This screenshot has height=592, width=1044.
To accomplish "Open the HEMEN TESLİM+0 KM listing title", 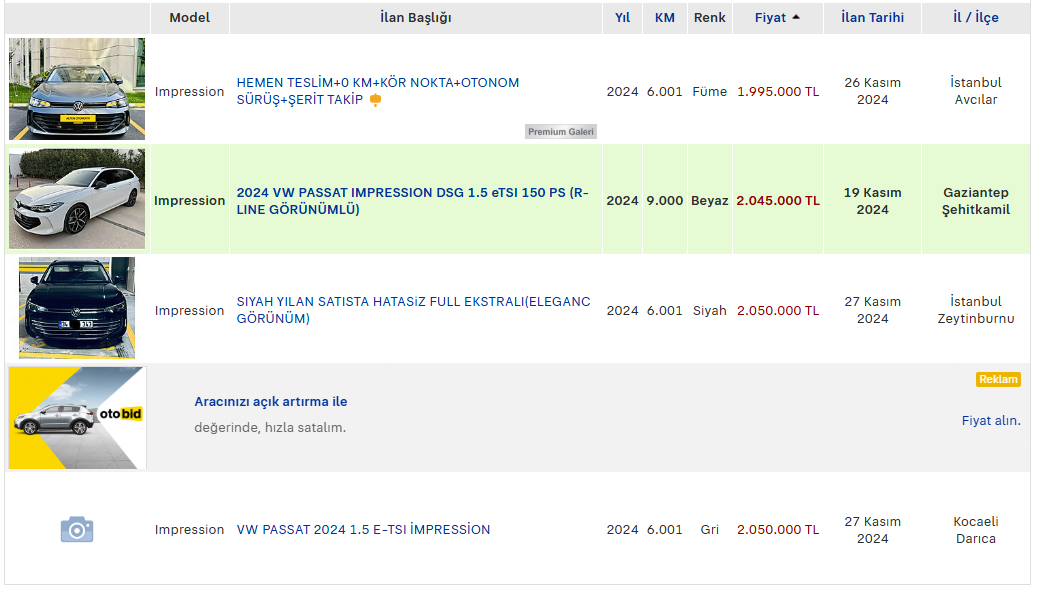I will 378,91.
